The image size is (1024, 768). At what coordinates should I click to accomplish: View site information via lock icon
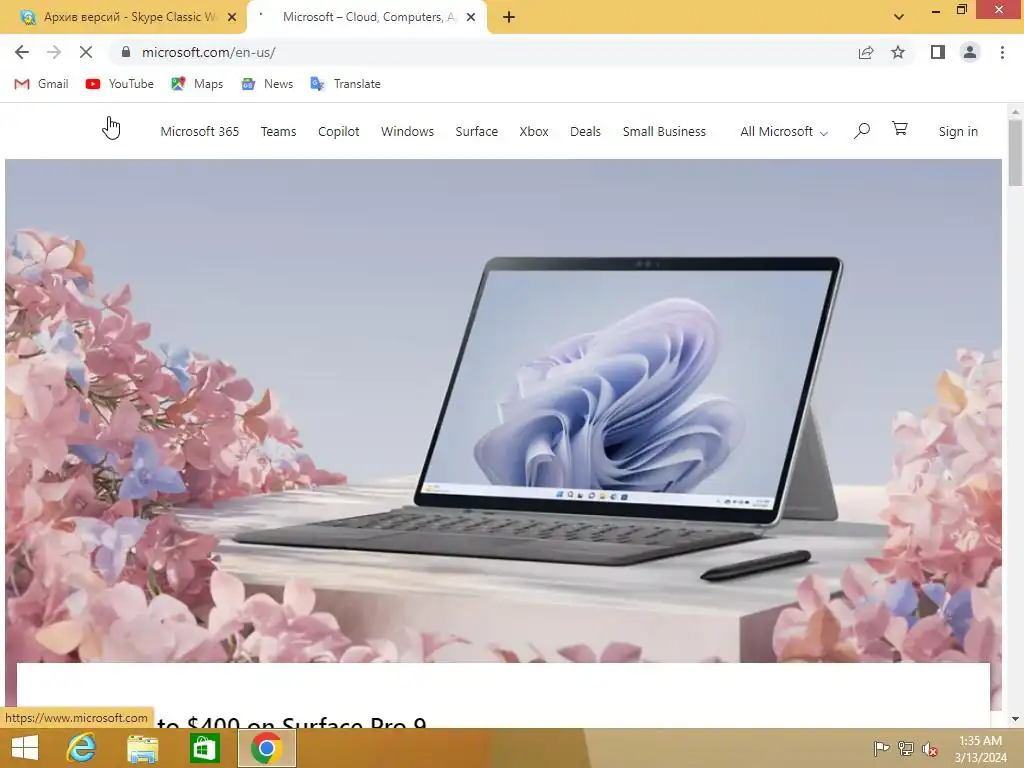pyautogui.click(x=126, y=52)
